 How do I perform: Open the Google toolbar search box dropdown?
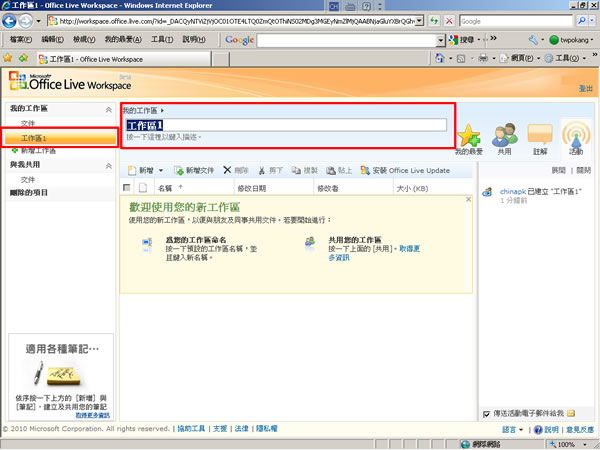(x=441, y=40)
